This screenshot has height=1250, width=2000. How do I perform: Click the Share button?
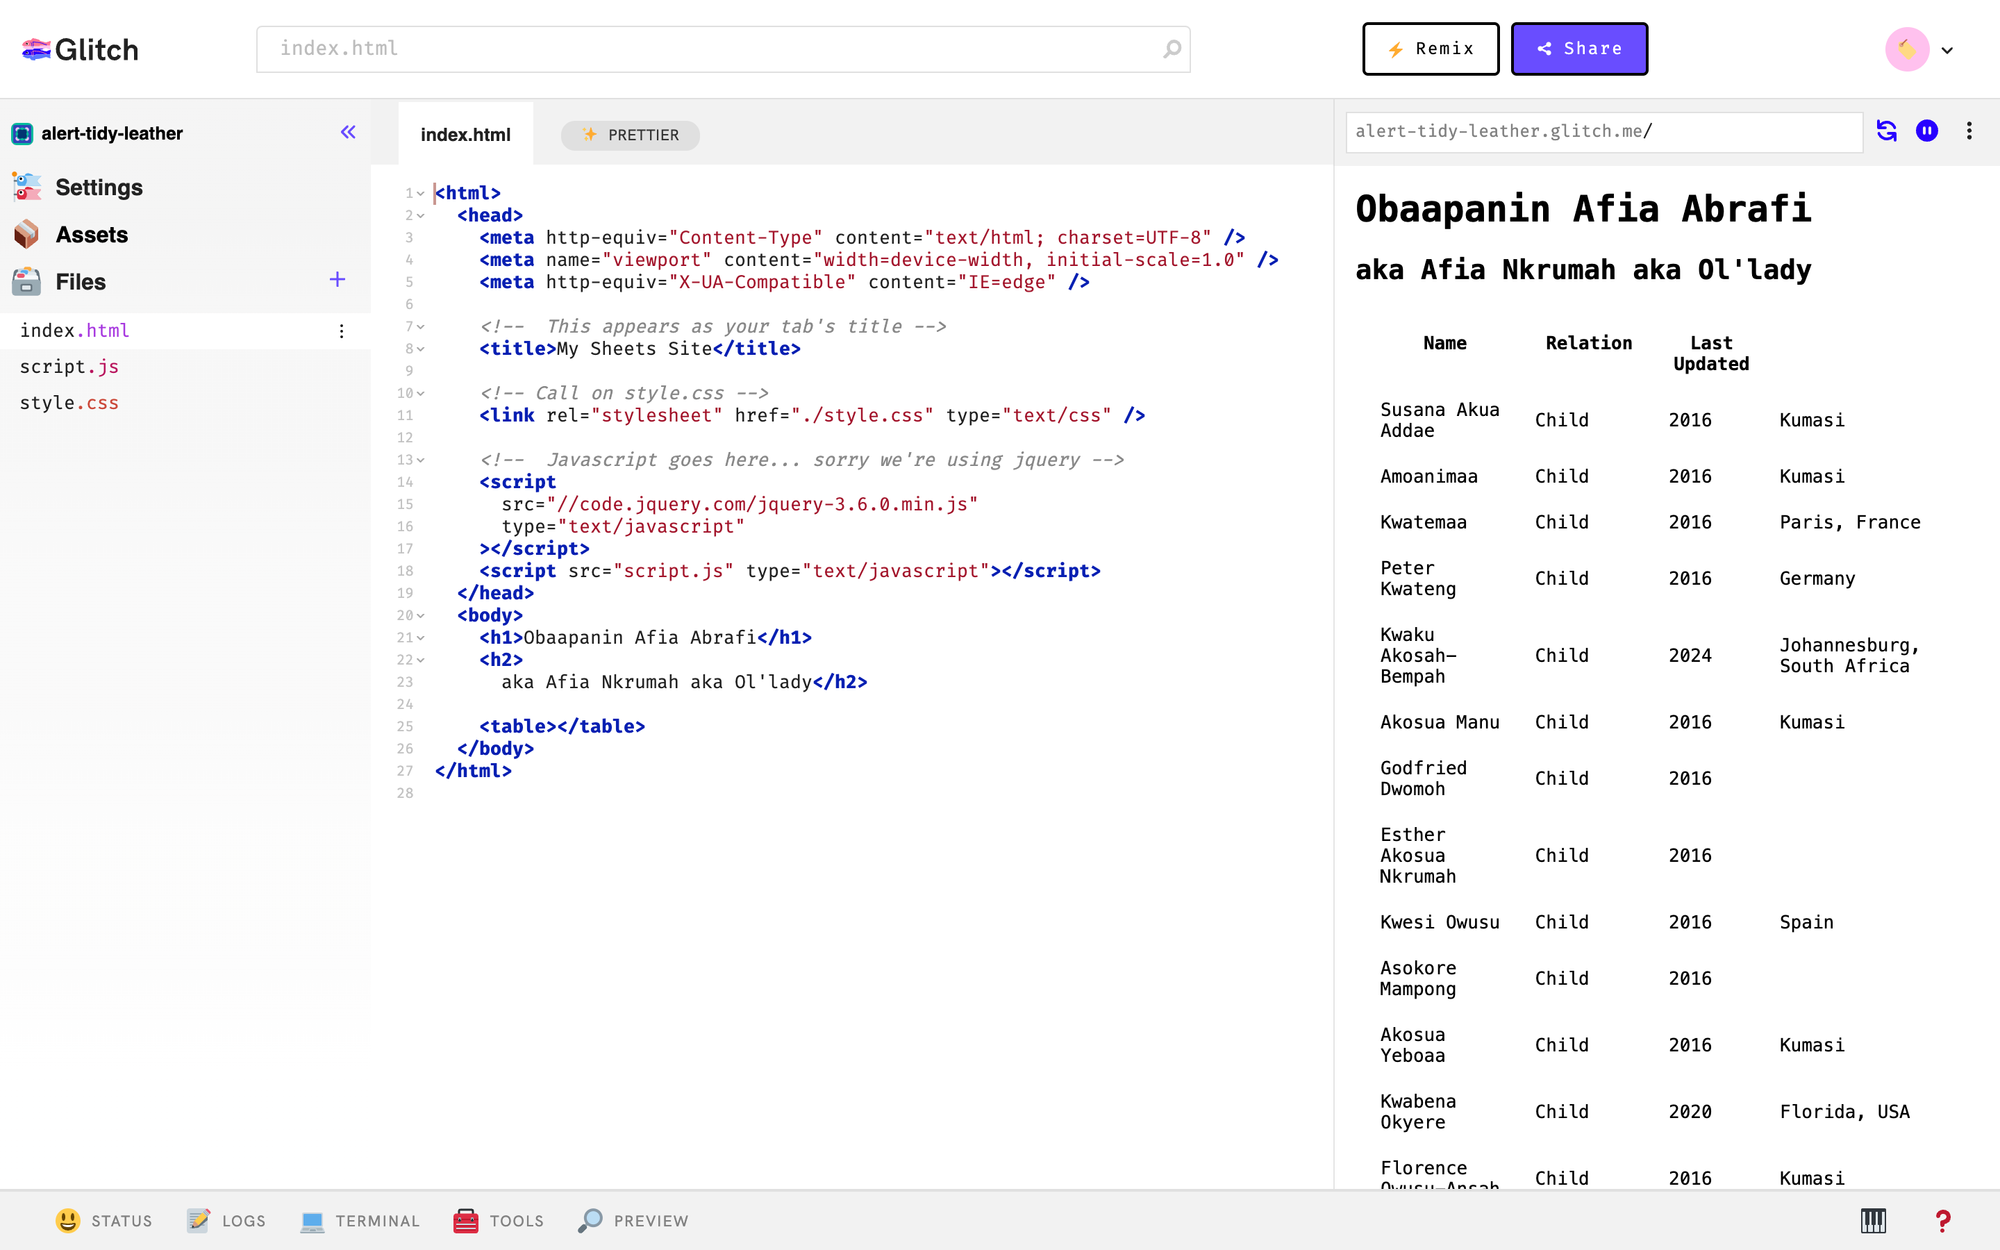(x=1579, y=49)
